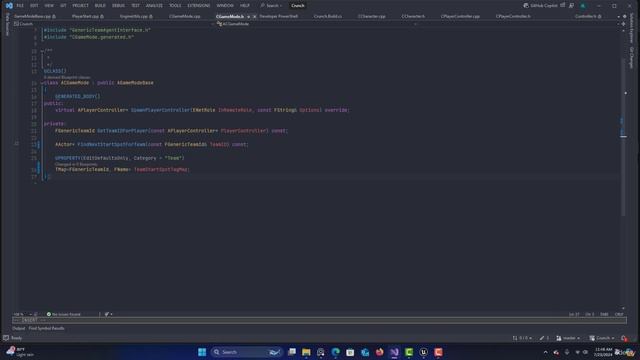Viewport: 640px width, 360px height.
Task: Open File Explorer from taskbar
Action: (x=306, y=352)
